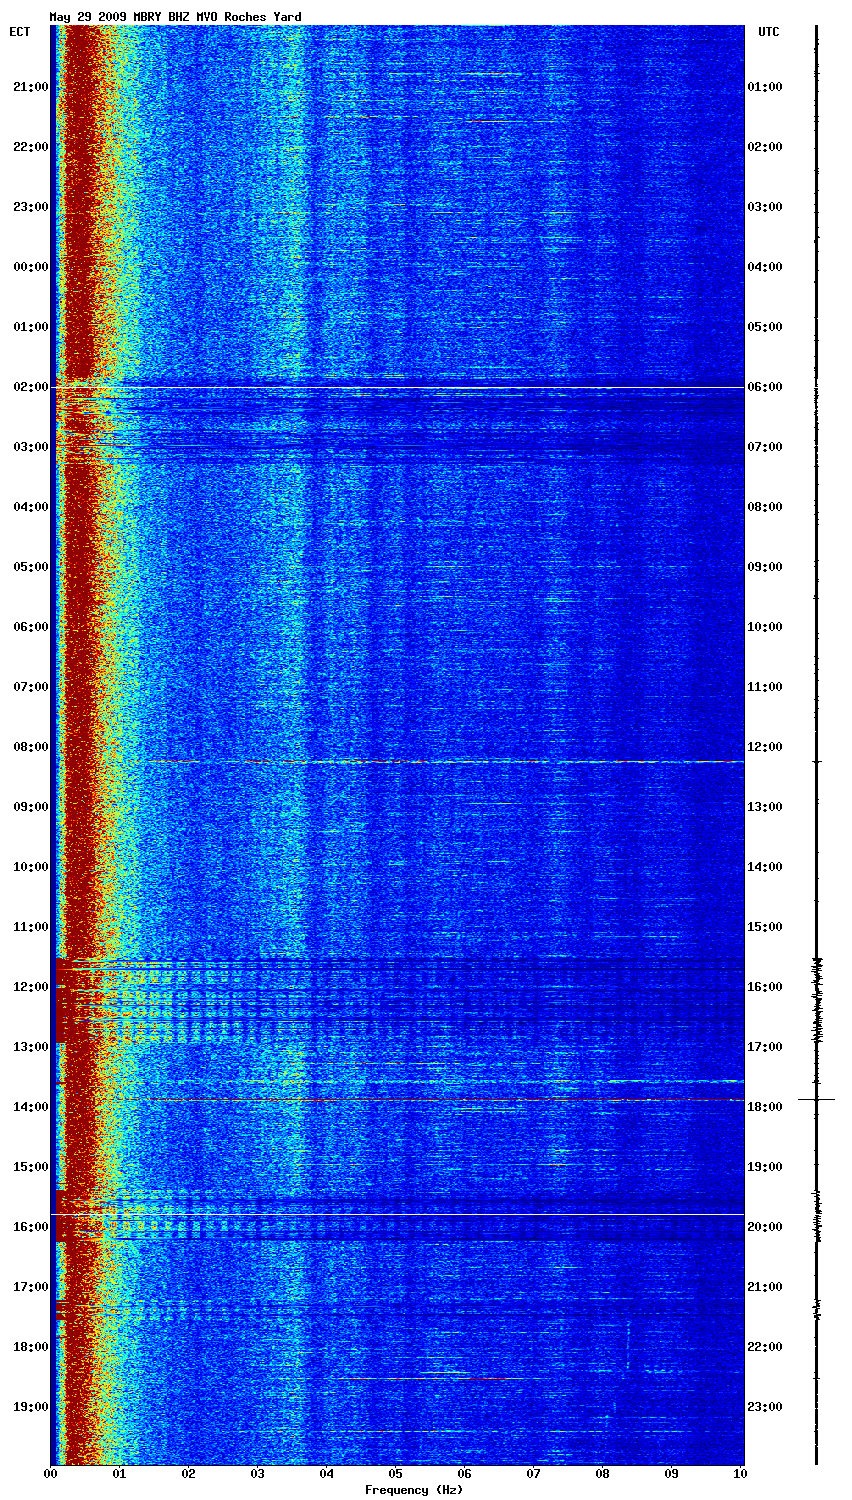Pick the 11:00 tick label on the UTC axis
852x1500 pixels.
[x=766, y=687]
